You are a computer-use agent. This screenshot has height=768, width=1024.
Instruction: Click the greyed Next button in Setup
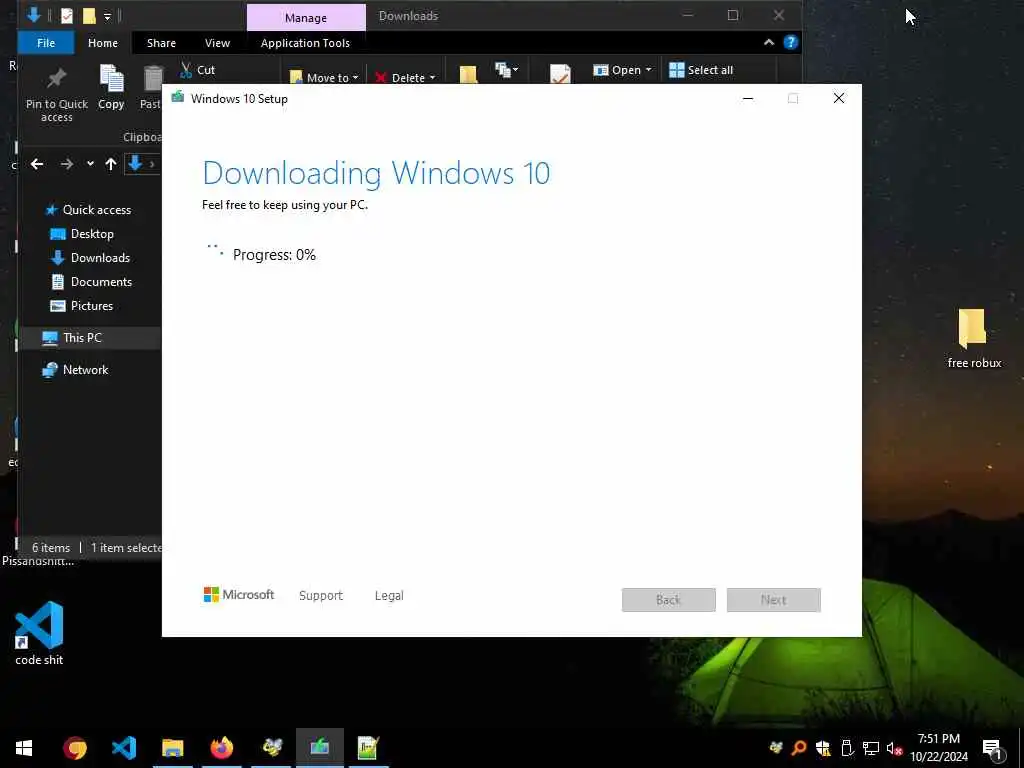tap(774, 600)
